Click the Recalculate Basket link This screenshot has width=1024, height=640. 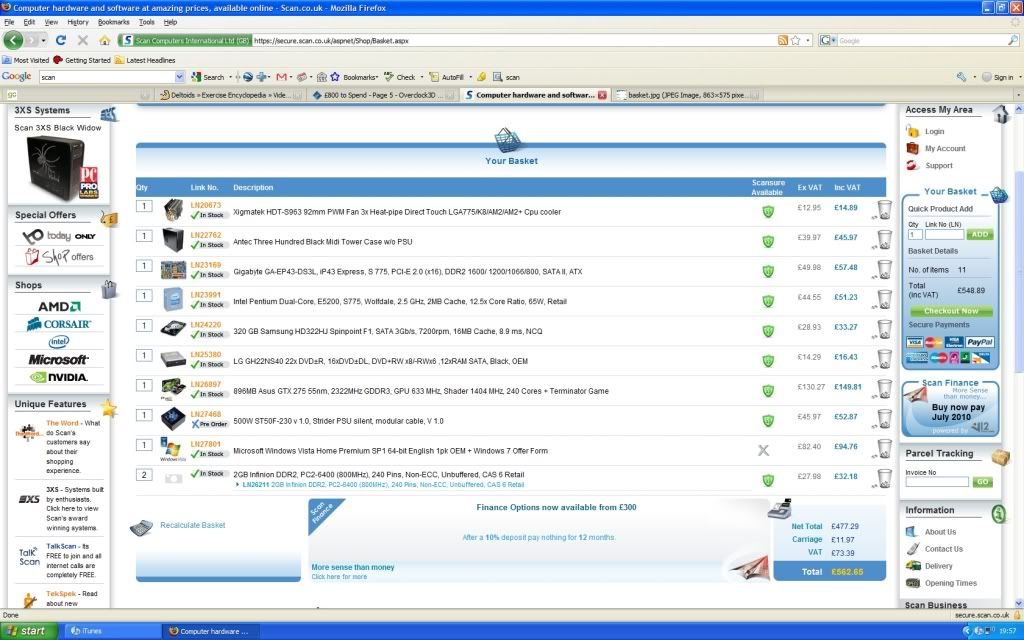click(193, 525)
